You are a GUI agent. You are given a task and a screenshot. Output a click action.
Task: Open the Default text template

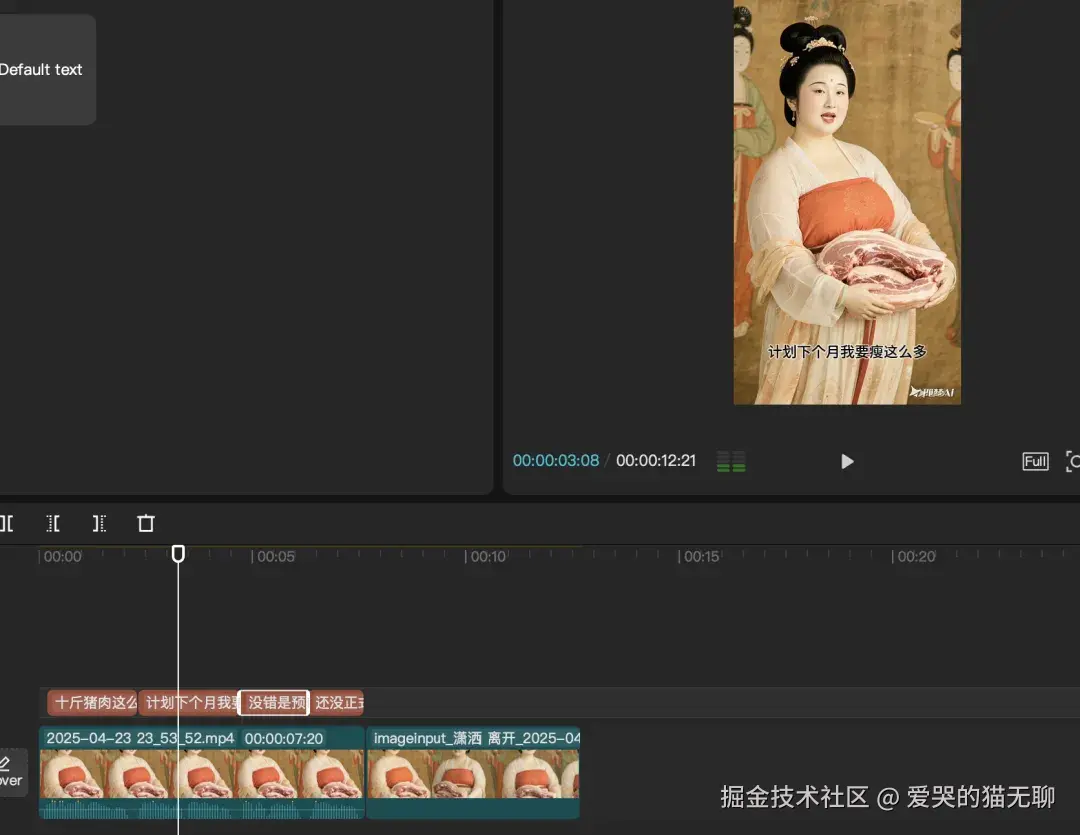[x=43, y=70]
